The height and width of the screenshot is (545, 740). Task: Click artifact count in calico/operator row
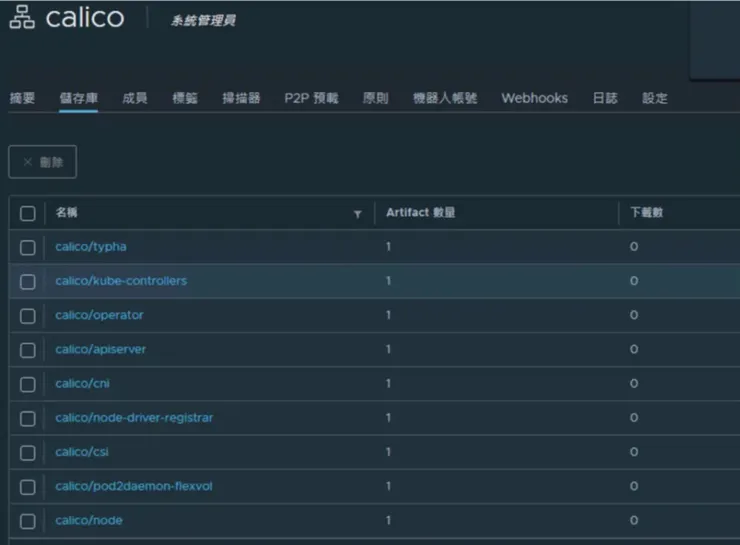388,315
